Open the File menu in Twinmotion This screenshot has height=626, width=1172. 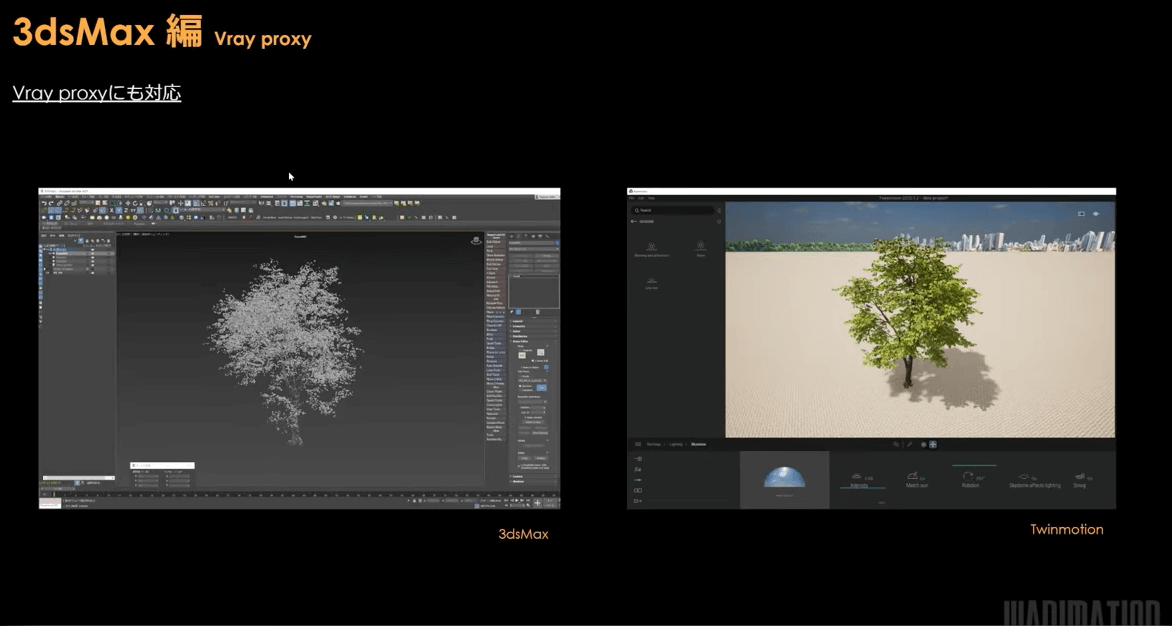point(632,198)
